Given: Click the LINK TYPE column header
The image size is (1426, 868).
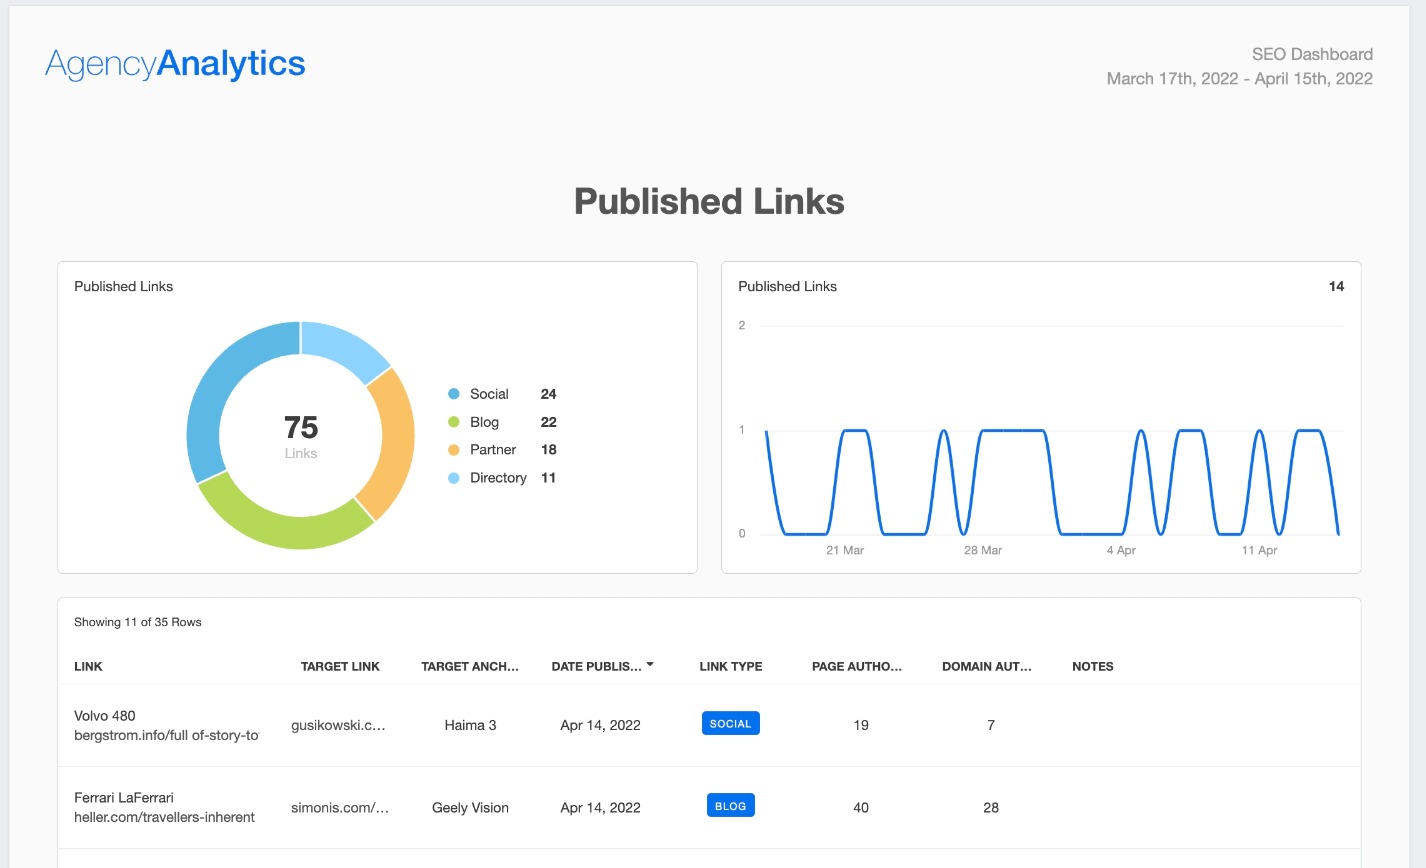Looking at the screenshot, I should (x=731, y=666).
